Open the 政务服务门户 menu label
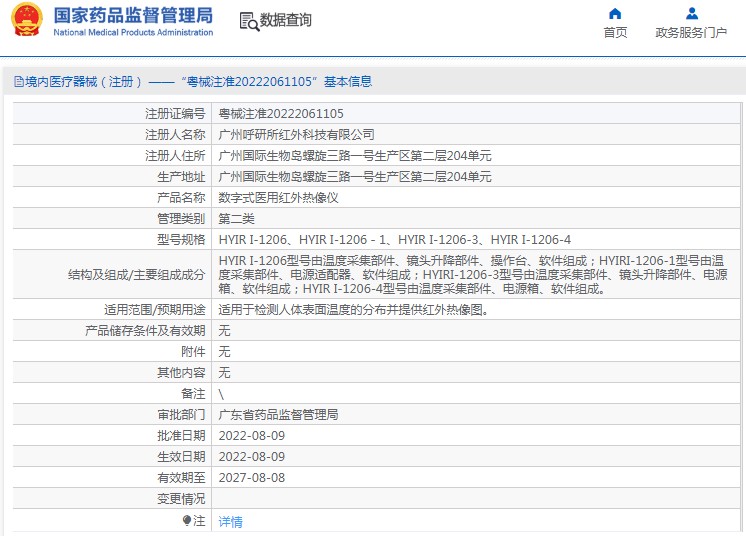Viewport: 746px width, 536px height. pyautogui.click(x=691, y=33)
